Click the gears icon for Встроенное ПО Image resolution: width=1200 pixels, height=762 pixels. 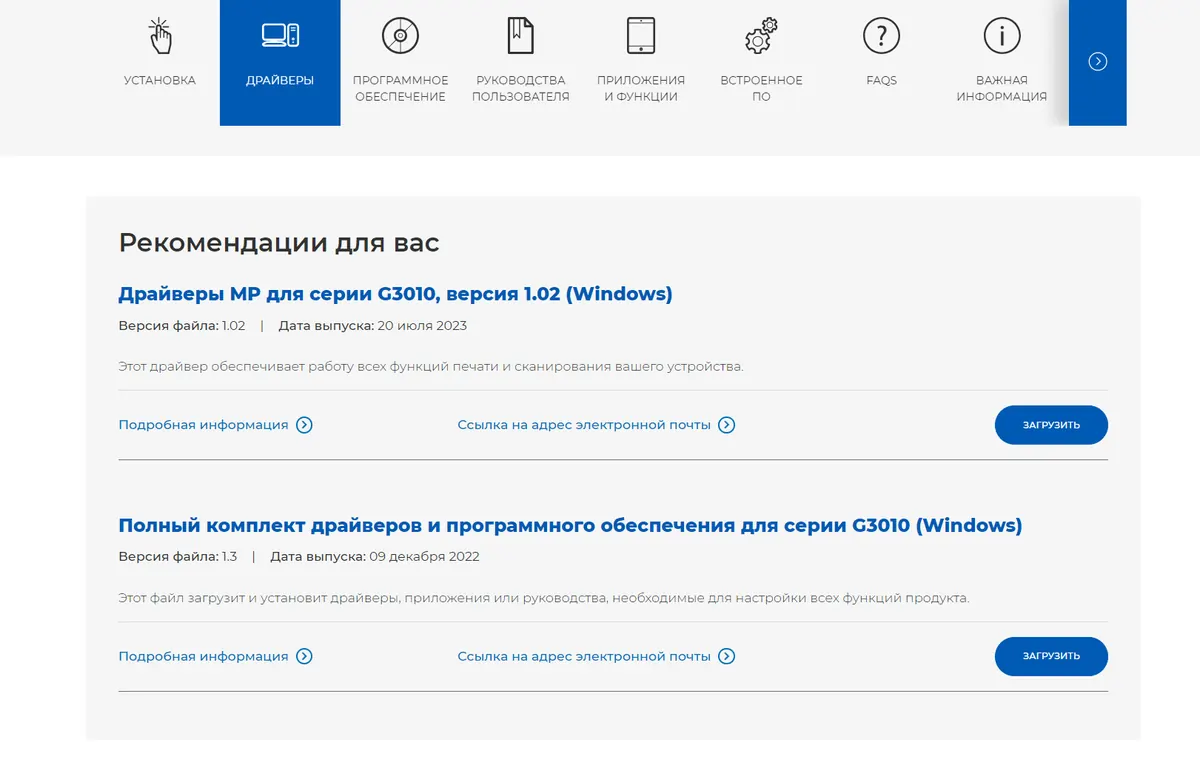(761, 36)
